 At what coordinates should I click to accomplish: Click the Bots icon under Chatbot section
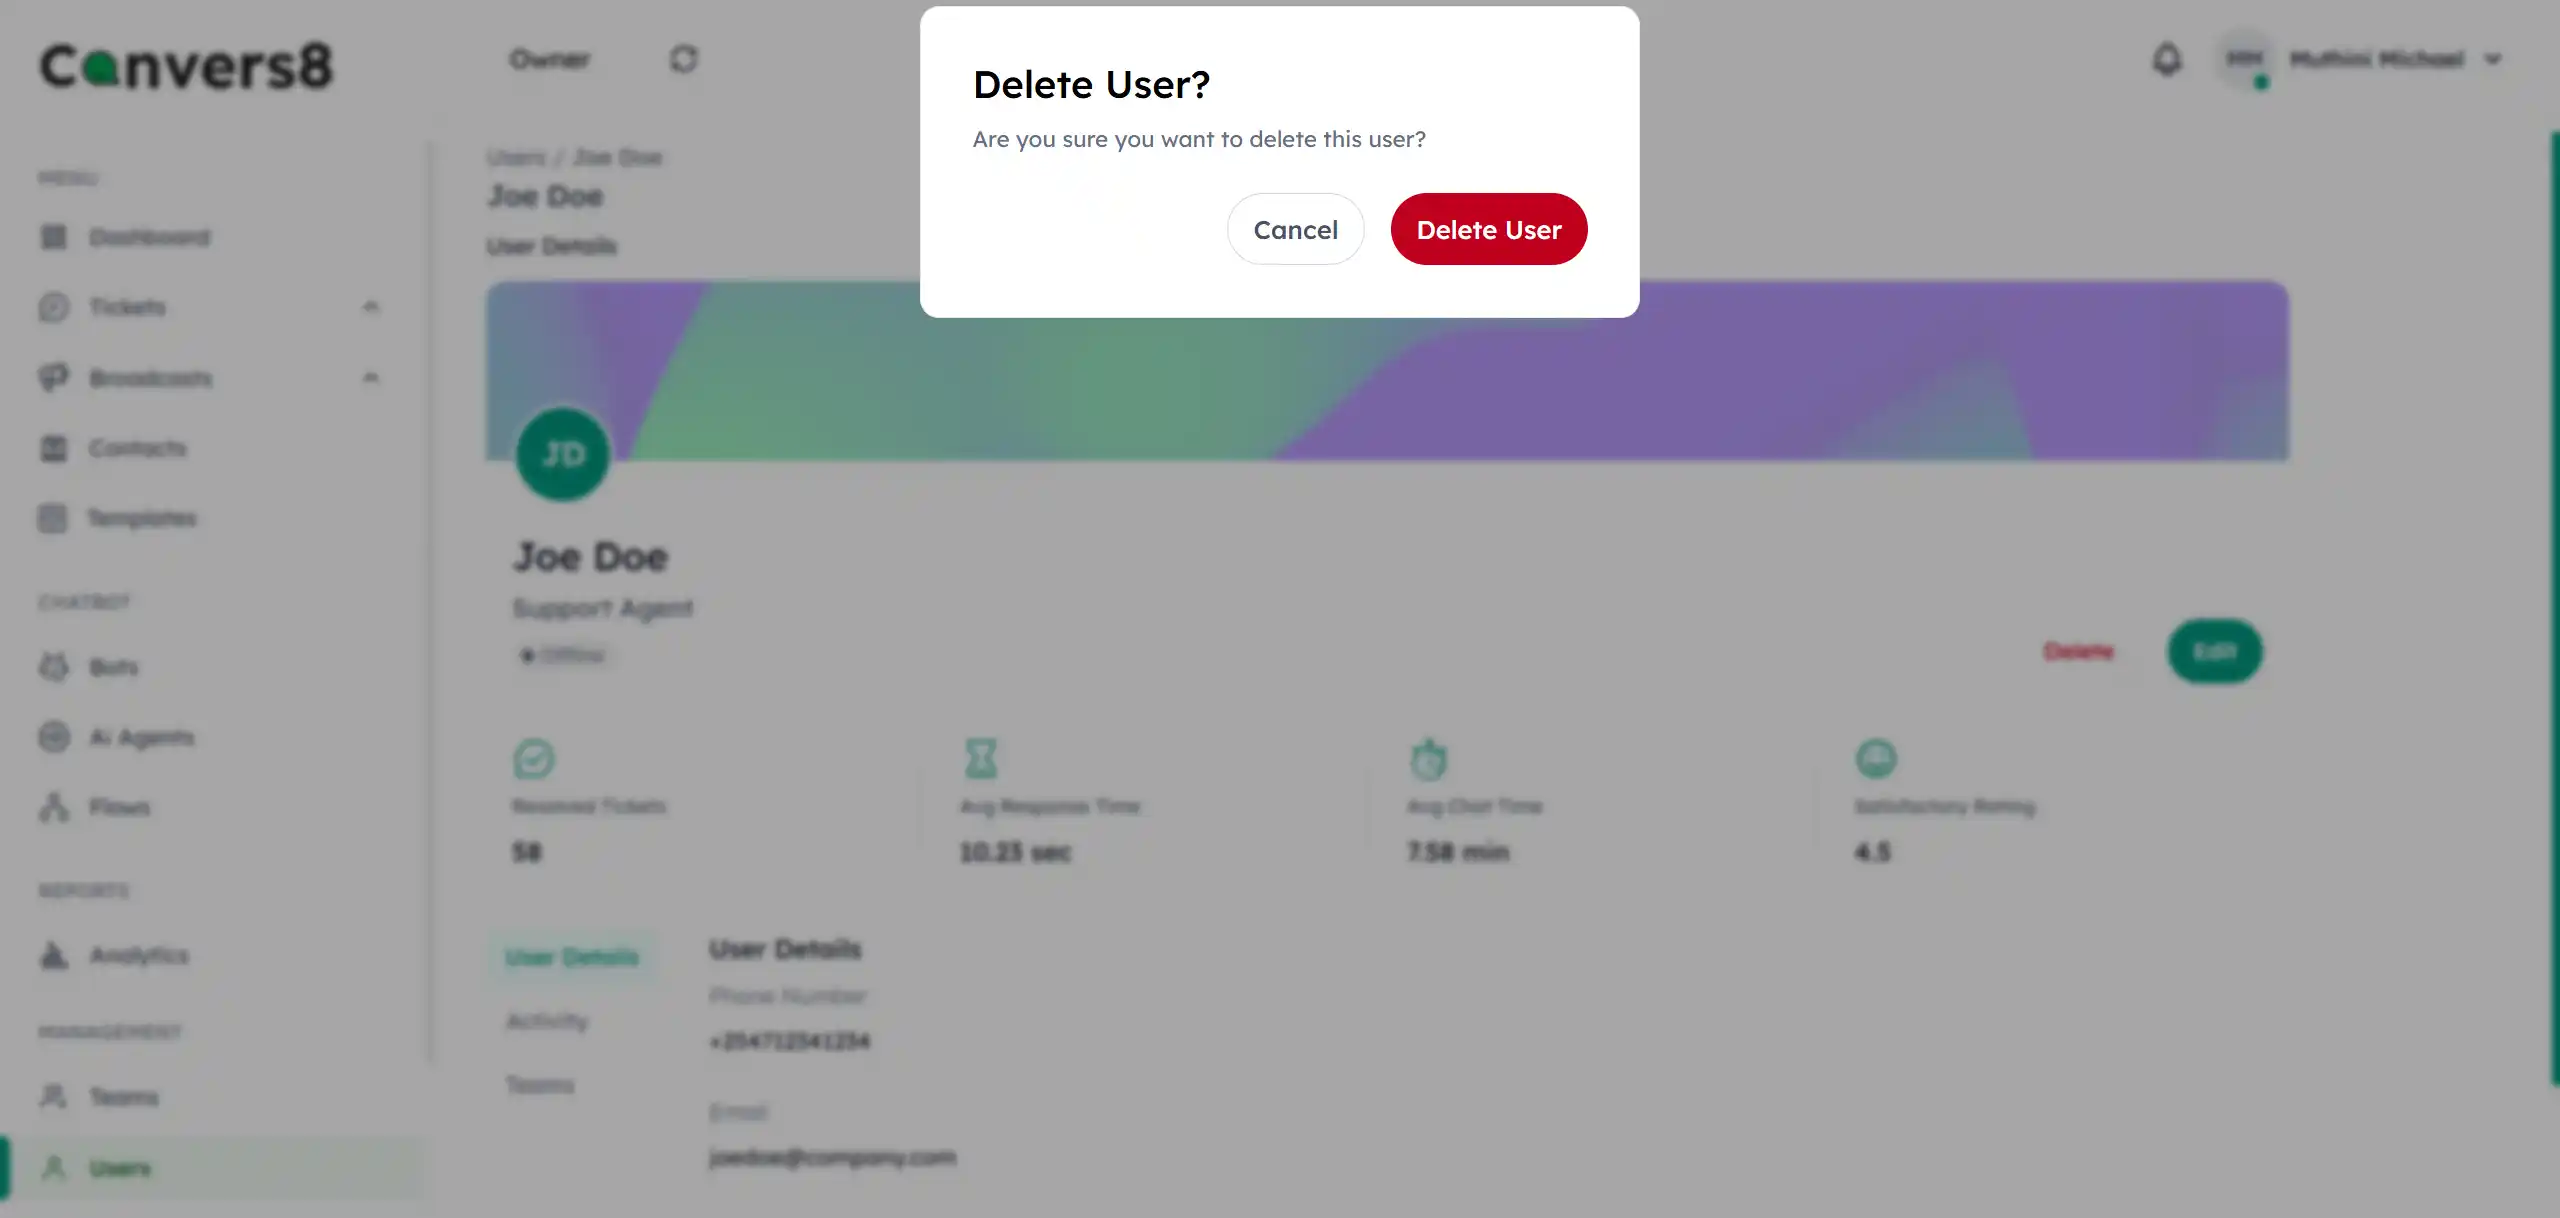55,667
